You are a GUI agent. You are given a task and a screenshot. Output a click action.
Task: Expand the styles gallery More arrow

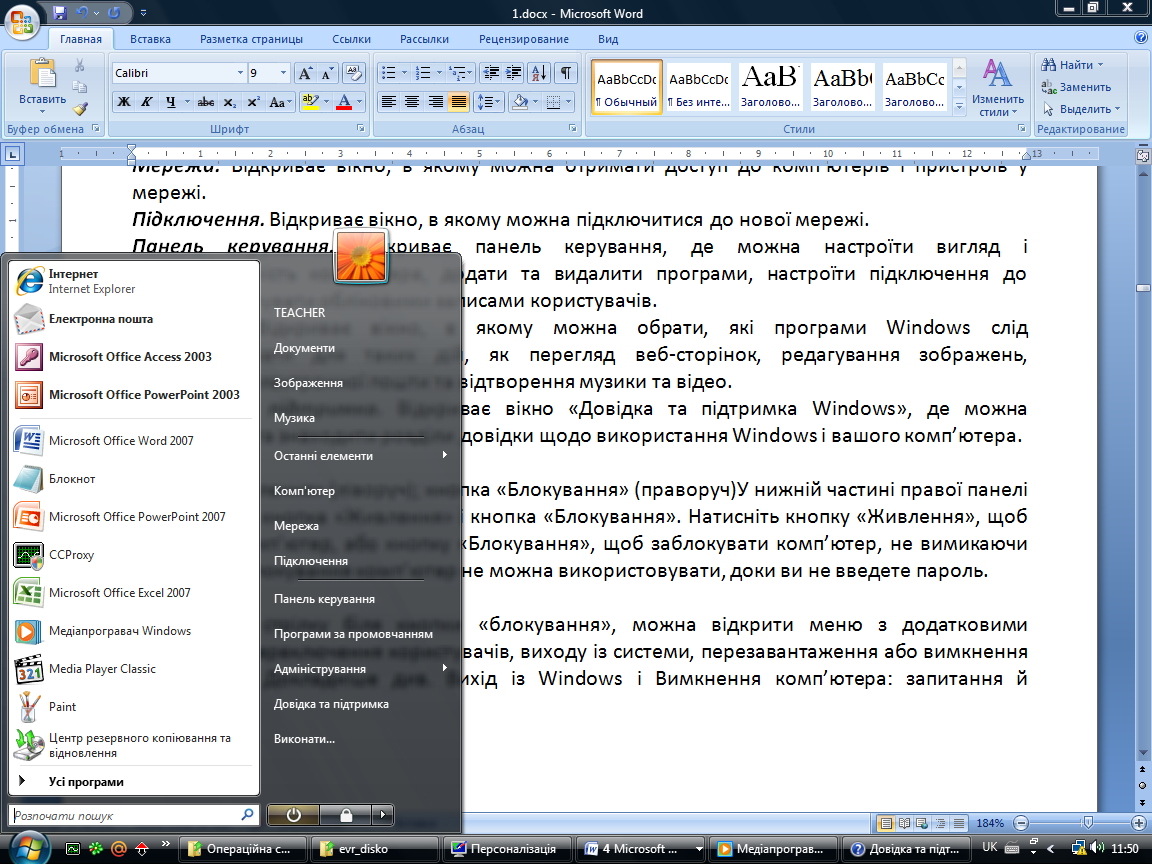tap(959, 107)
